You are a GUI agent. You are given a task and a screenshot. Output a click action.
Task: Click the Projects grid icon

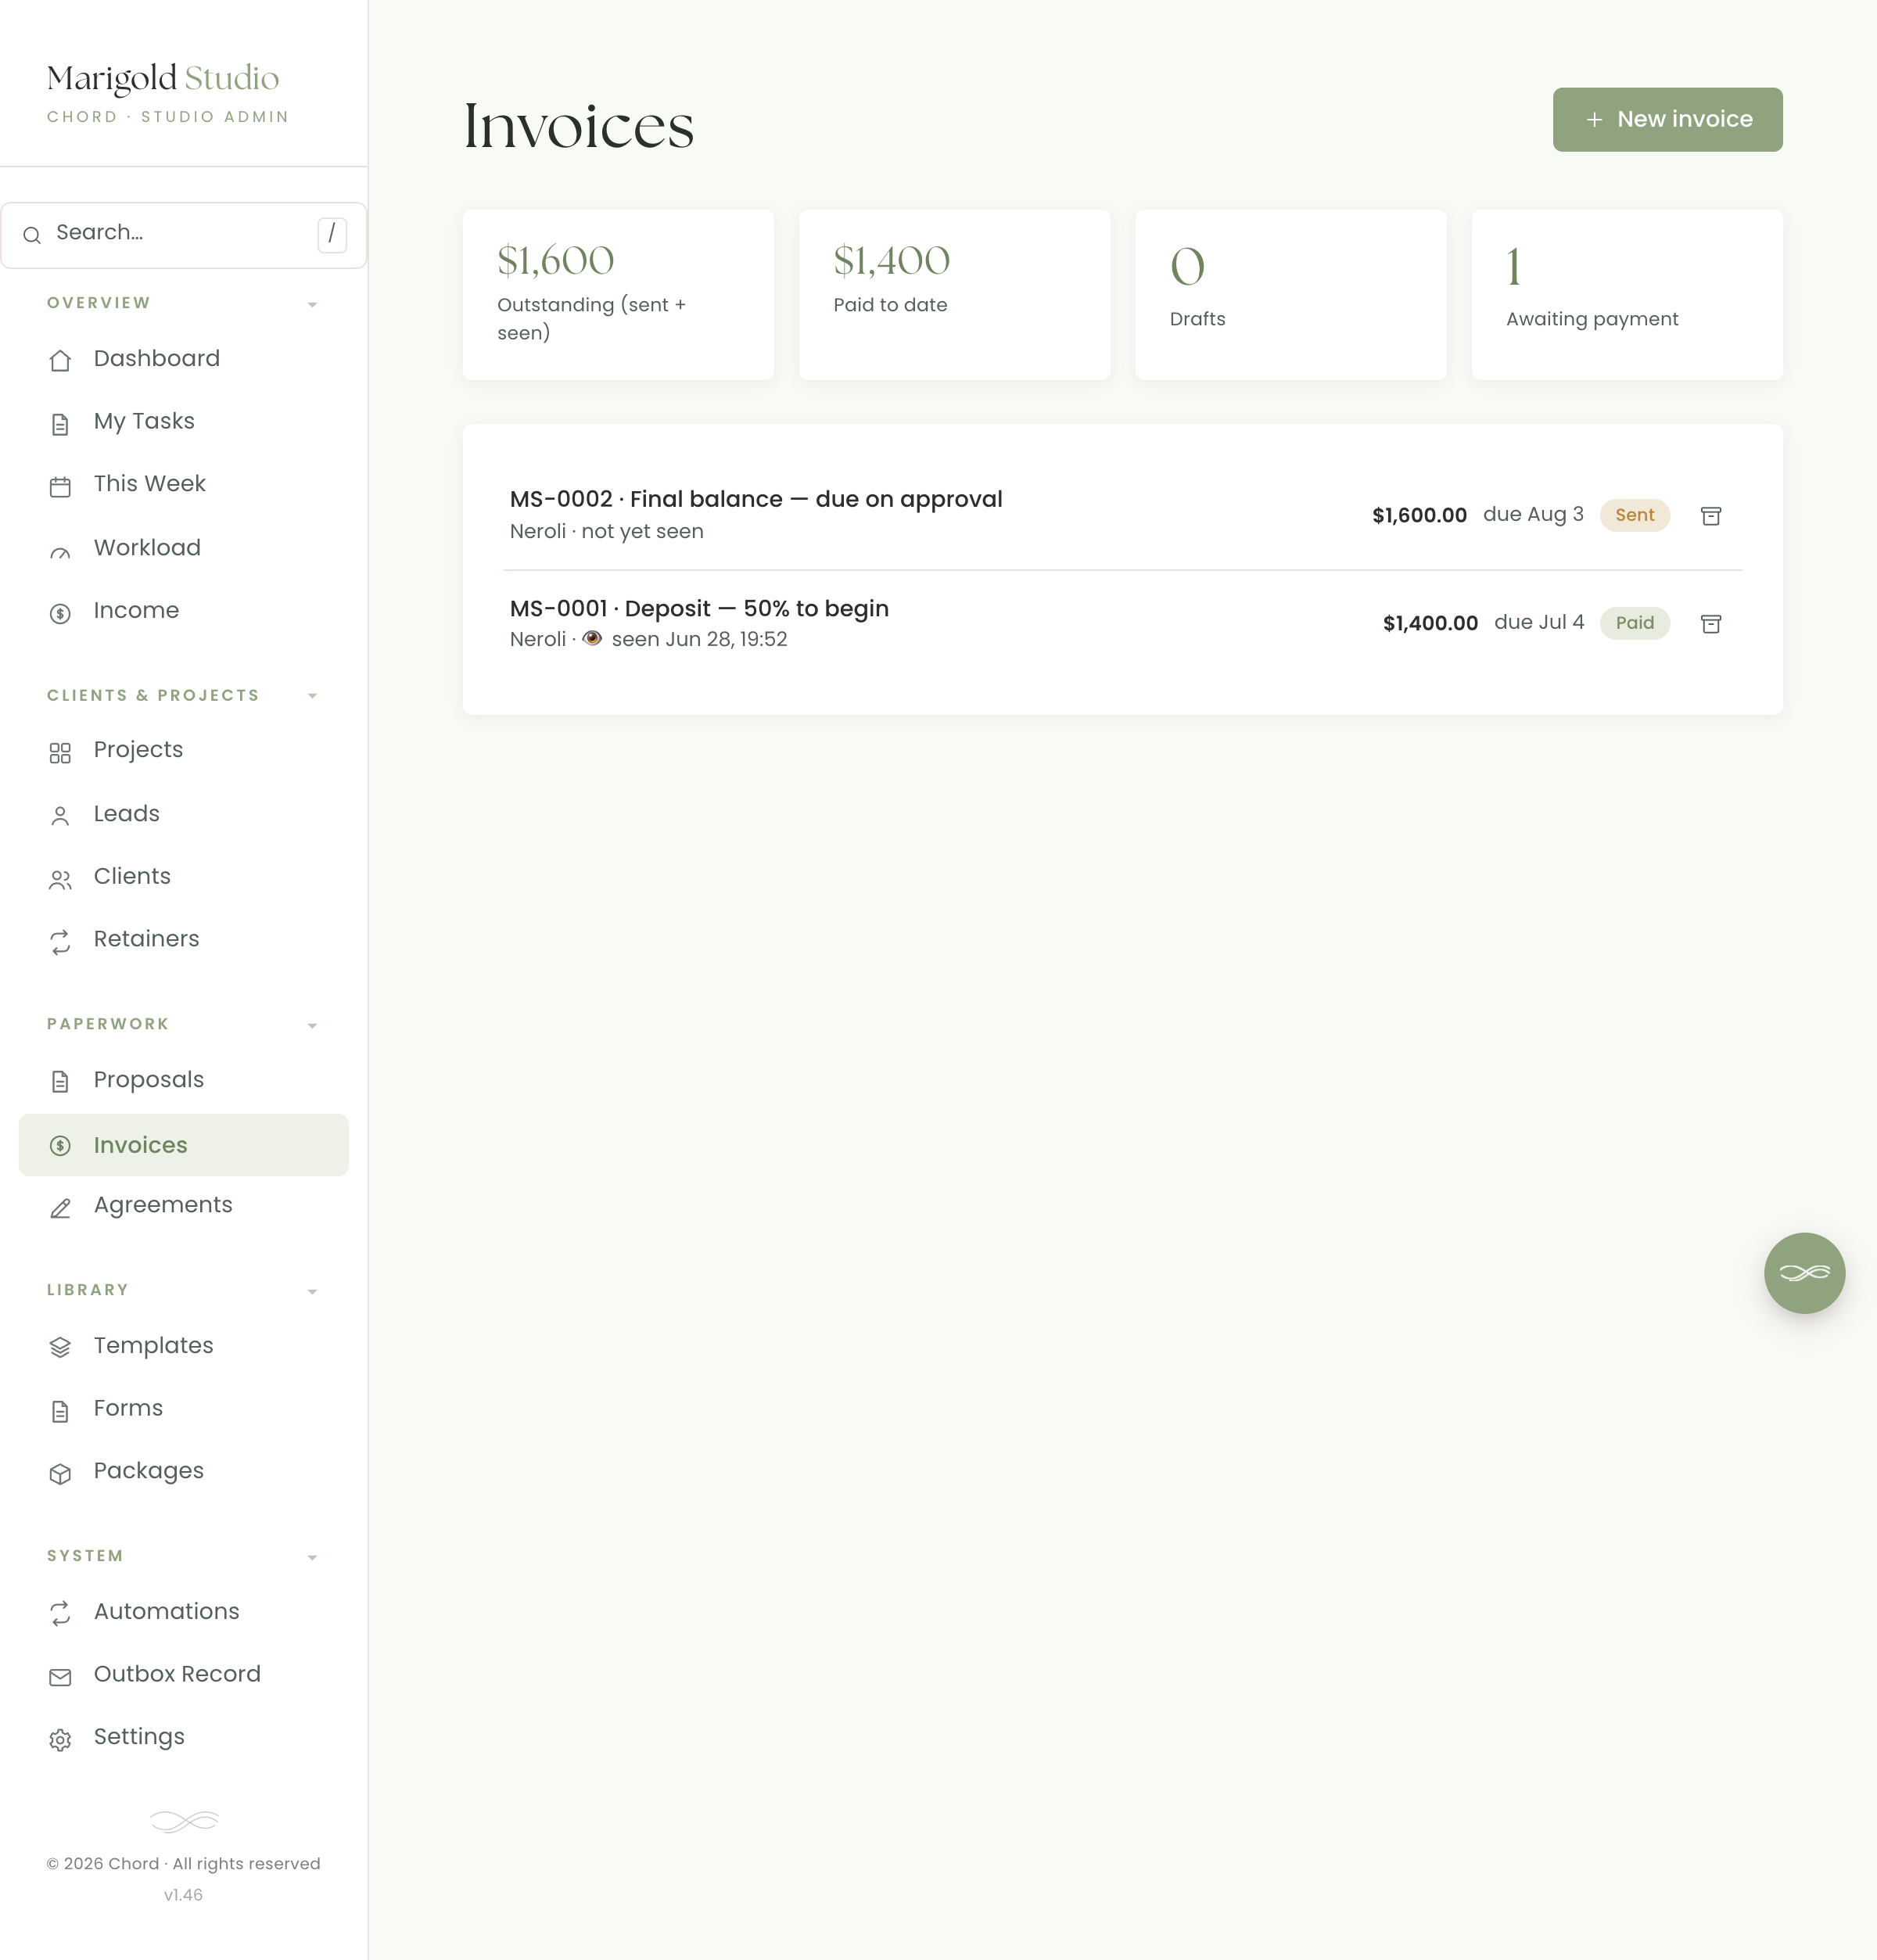click(60, 752)
